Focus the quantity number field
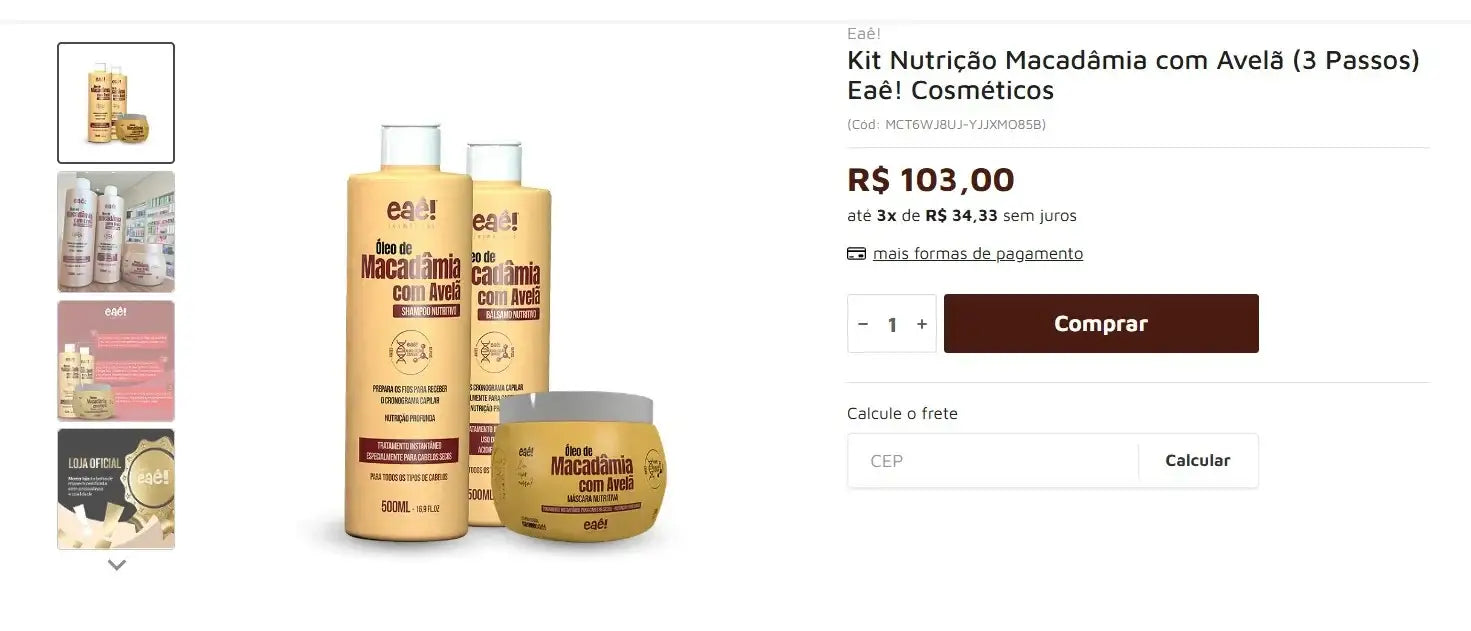This screenshot has width=1471, height=631. coord(892,324)
